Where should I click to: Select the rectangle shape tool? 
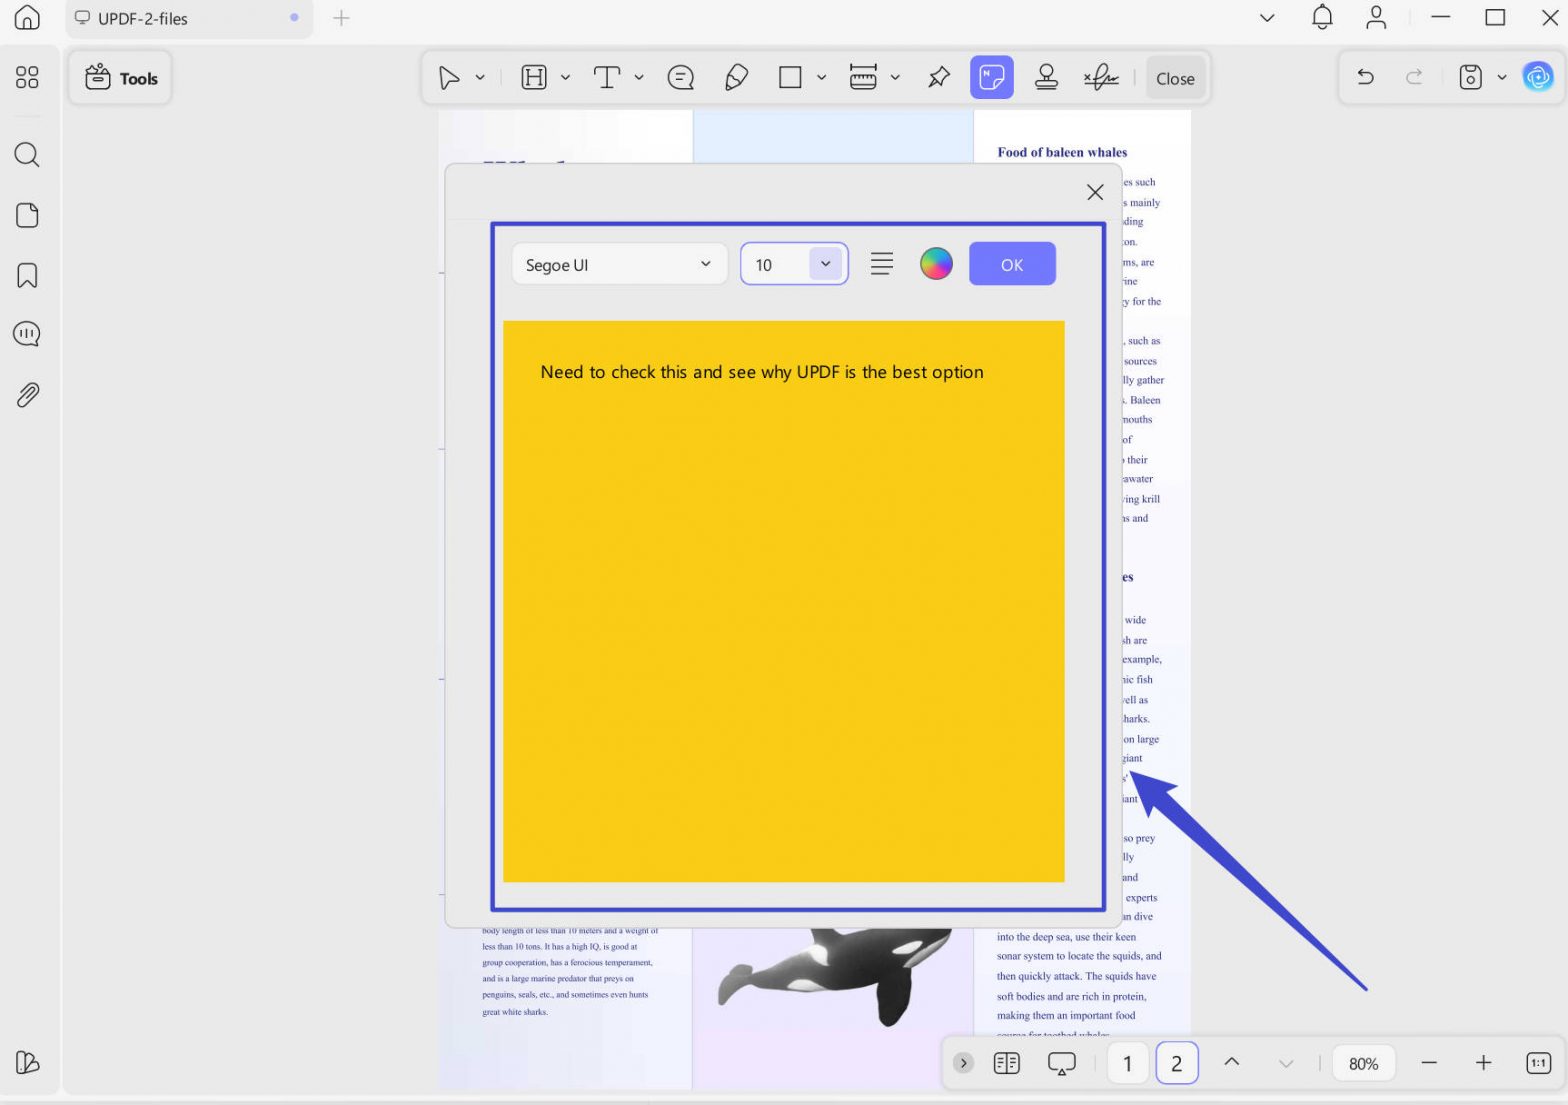[790, 78]
